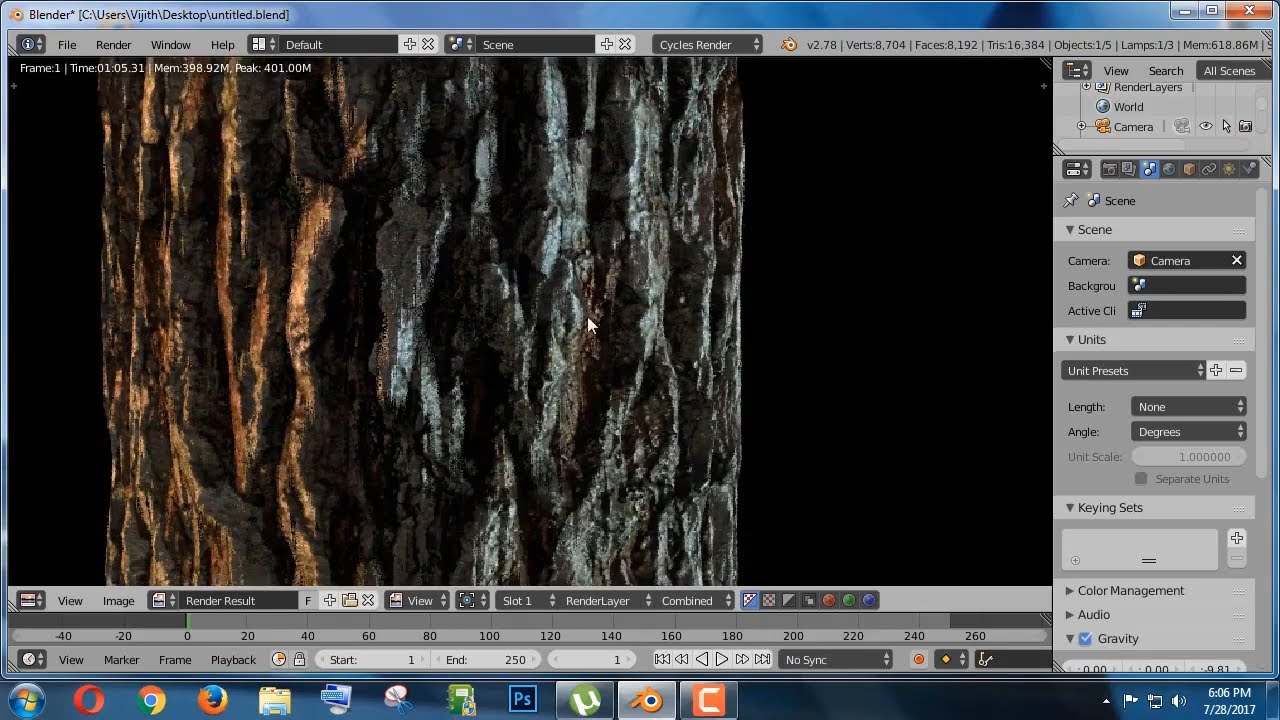Add a keying set with plus
This screenshot has width=1280, height=720.
click(x=1237, y=538)
